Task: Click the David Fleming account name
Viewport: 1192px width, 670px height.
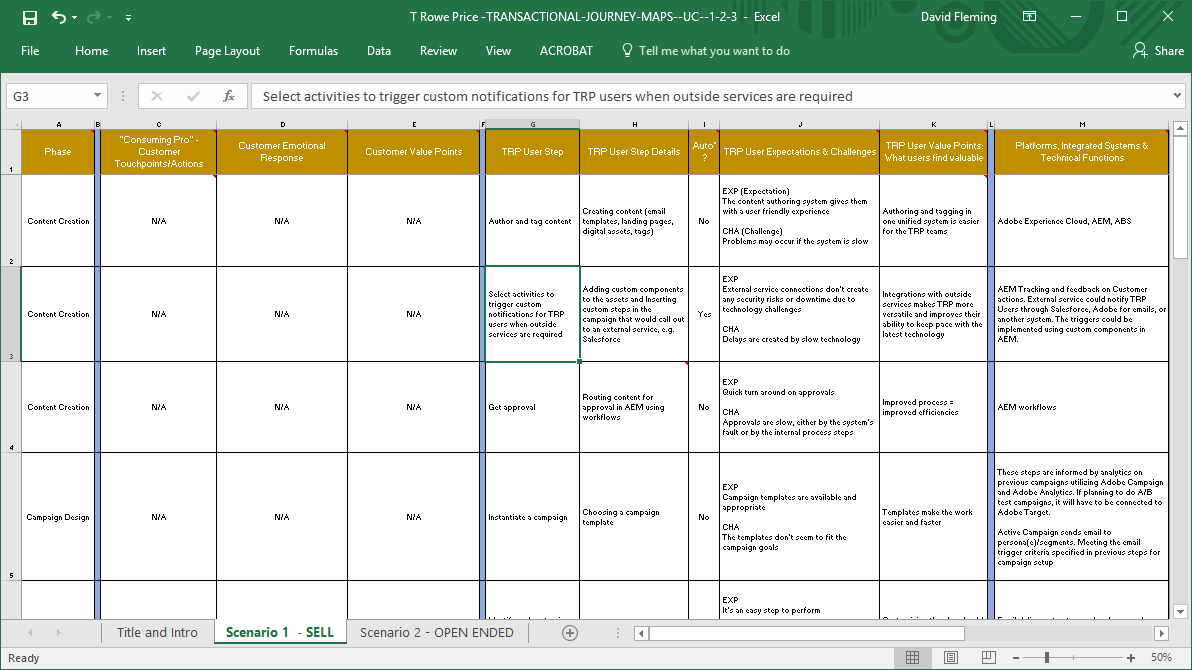Action: tap(958, 17)
